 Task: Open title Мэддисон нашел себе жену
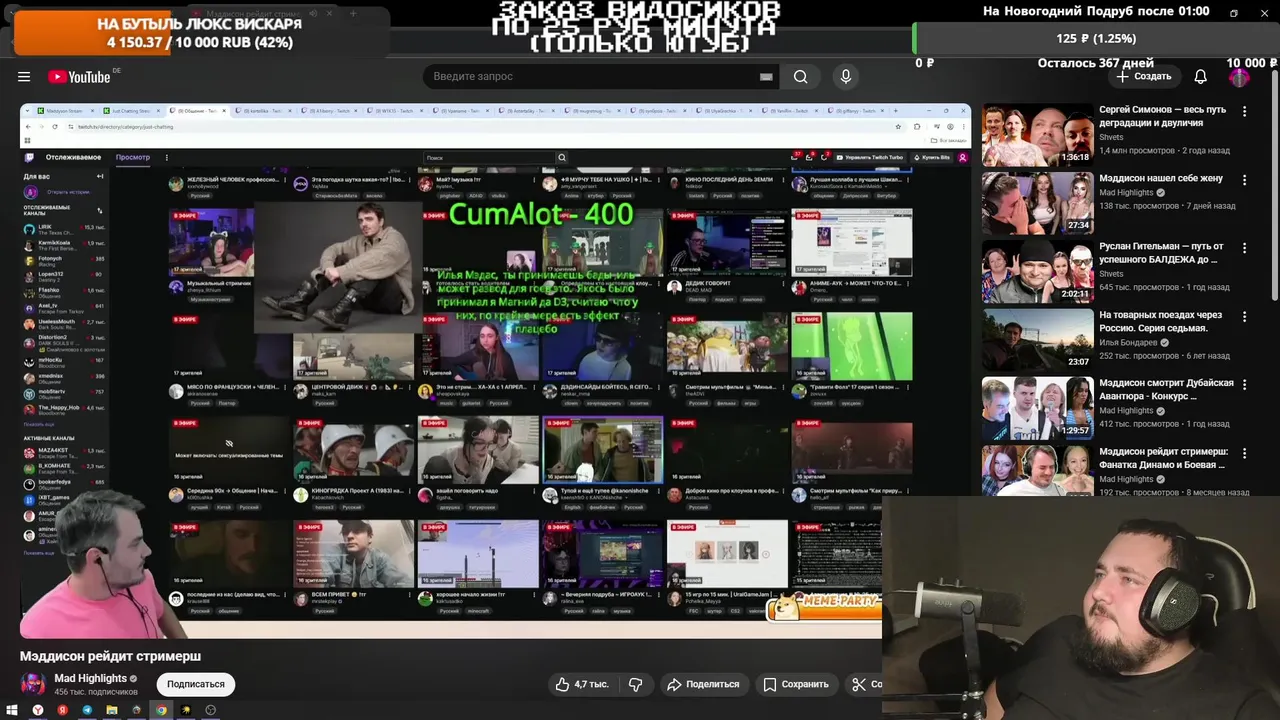[1161, 178]
